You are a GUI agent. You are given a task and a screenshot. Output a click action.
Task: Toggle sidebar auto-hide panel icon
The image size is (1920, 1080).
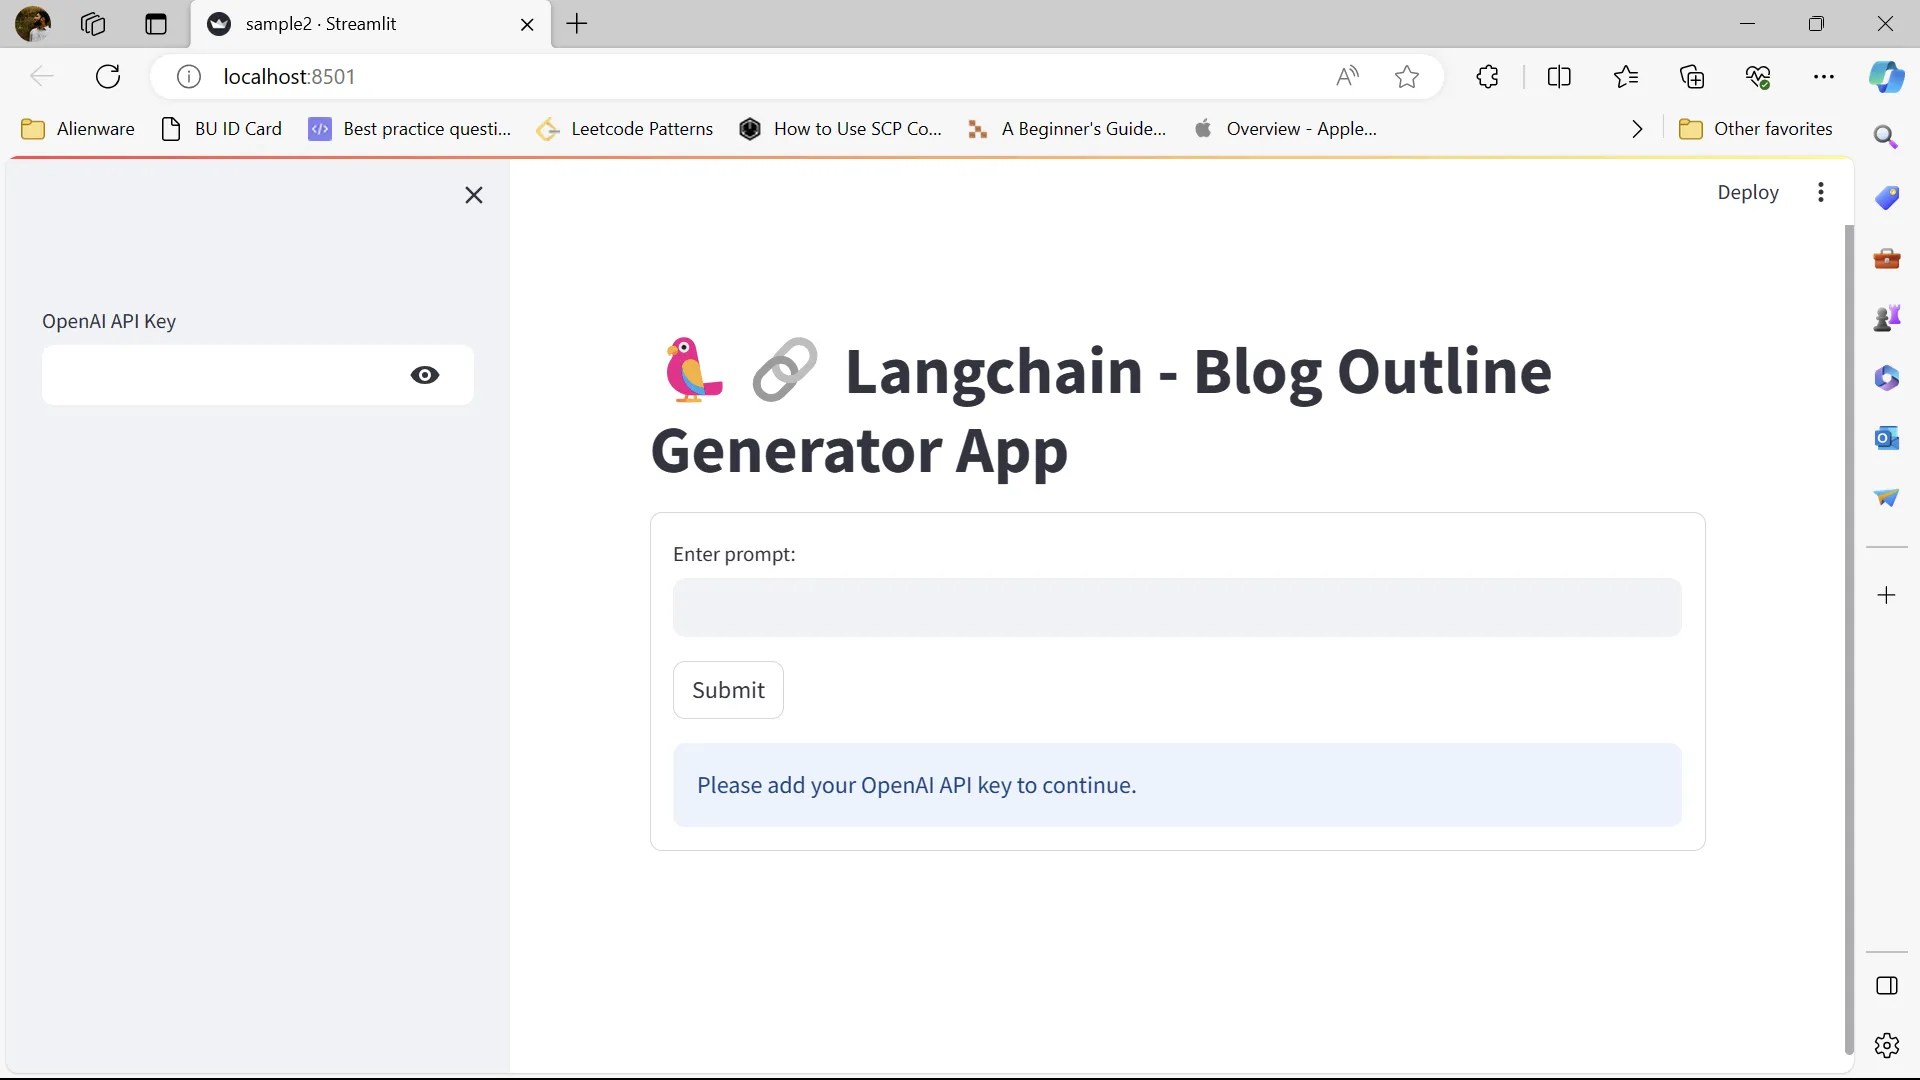[x=1887, y=986]
